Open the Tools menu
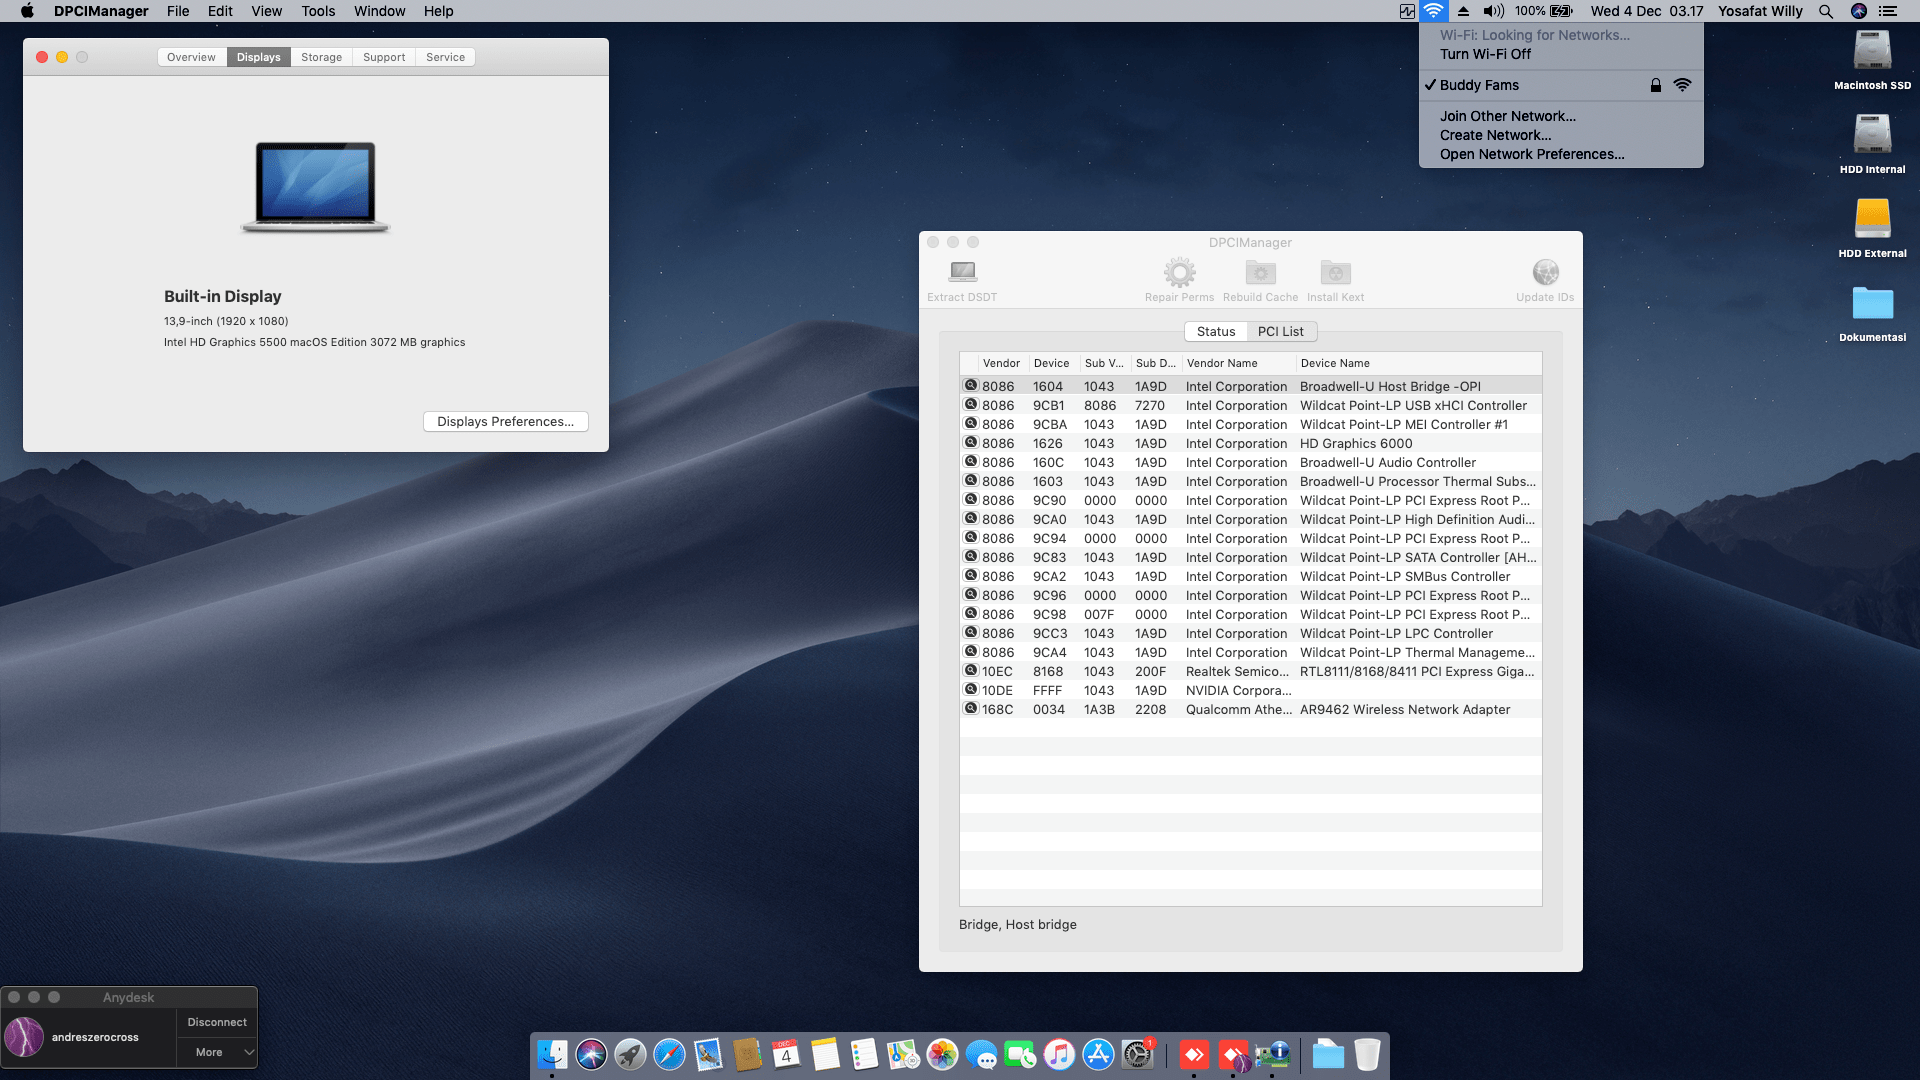 [318, 11]
